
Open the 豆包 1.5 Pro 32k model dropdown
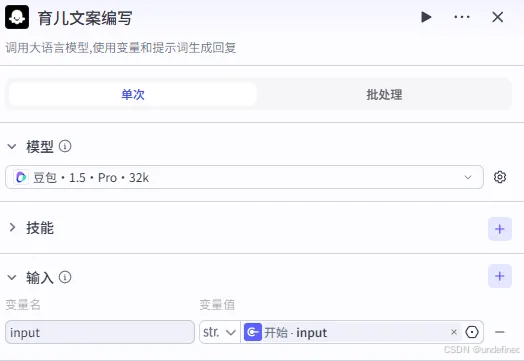click(x=244, y=177)
